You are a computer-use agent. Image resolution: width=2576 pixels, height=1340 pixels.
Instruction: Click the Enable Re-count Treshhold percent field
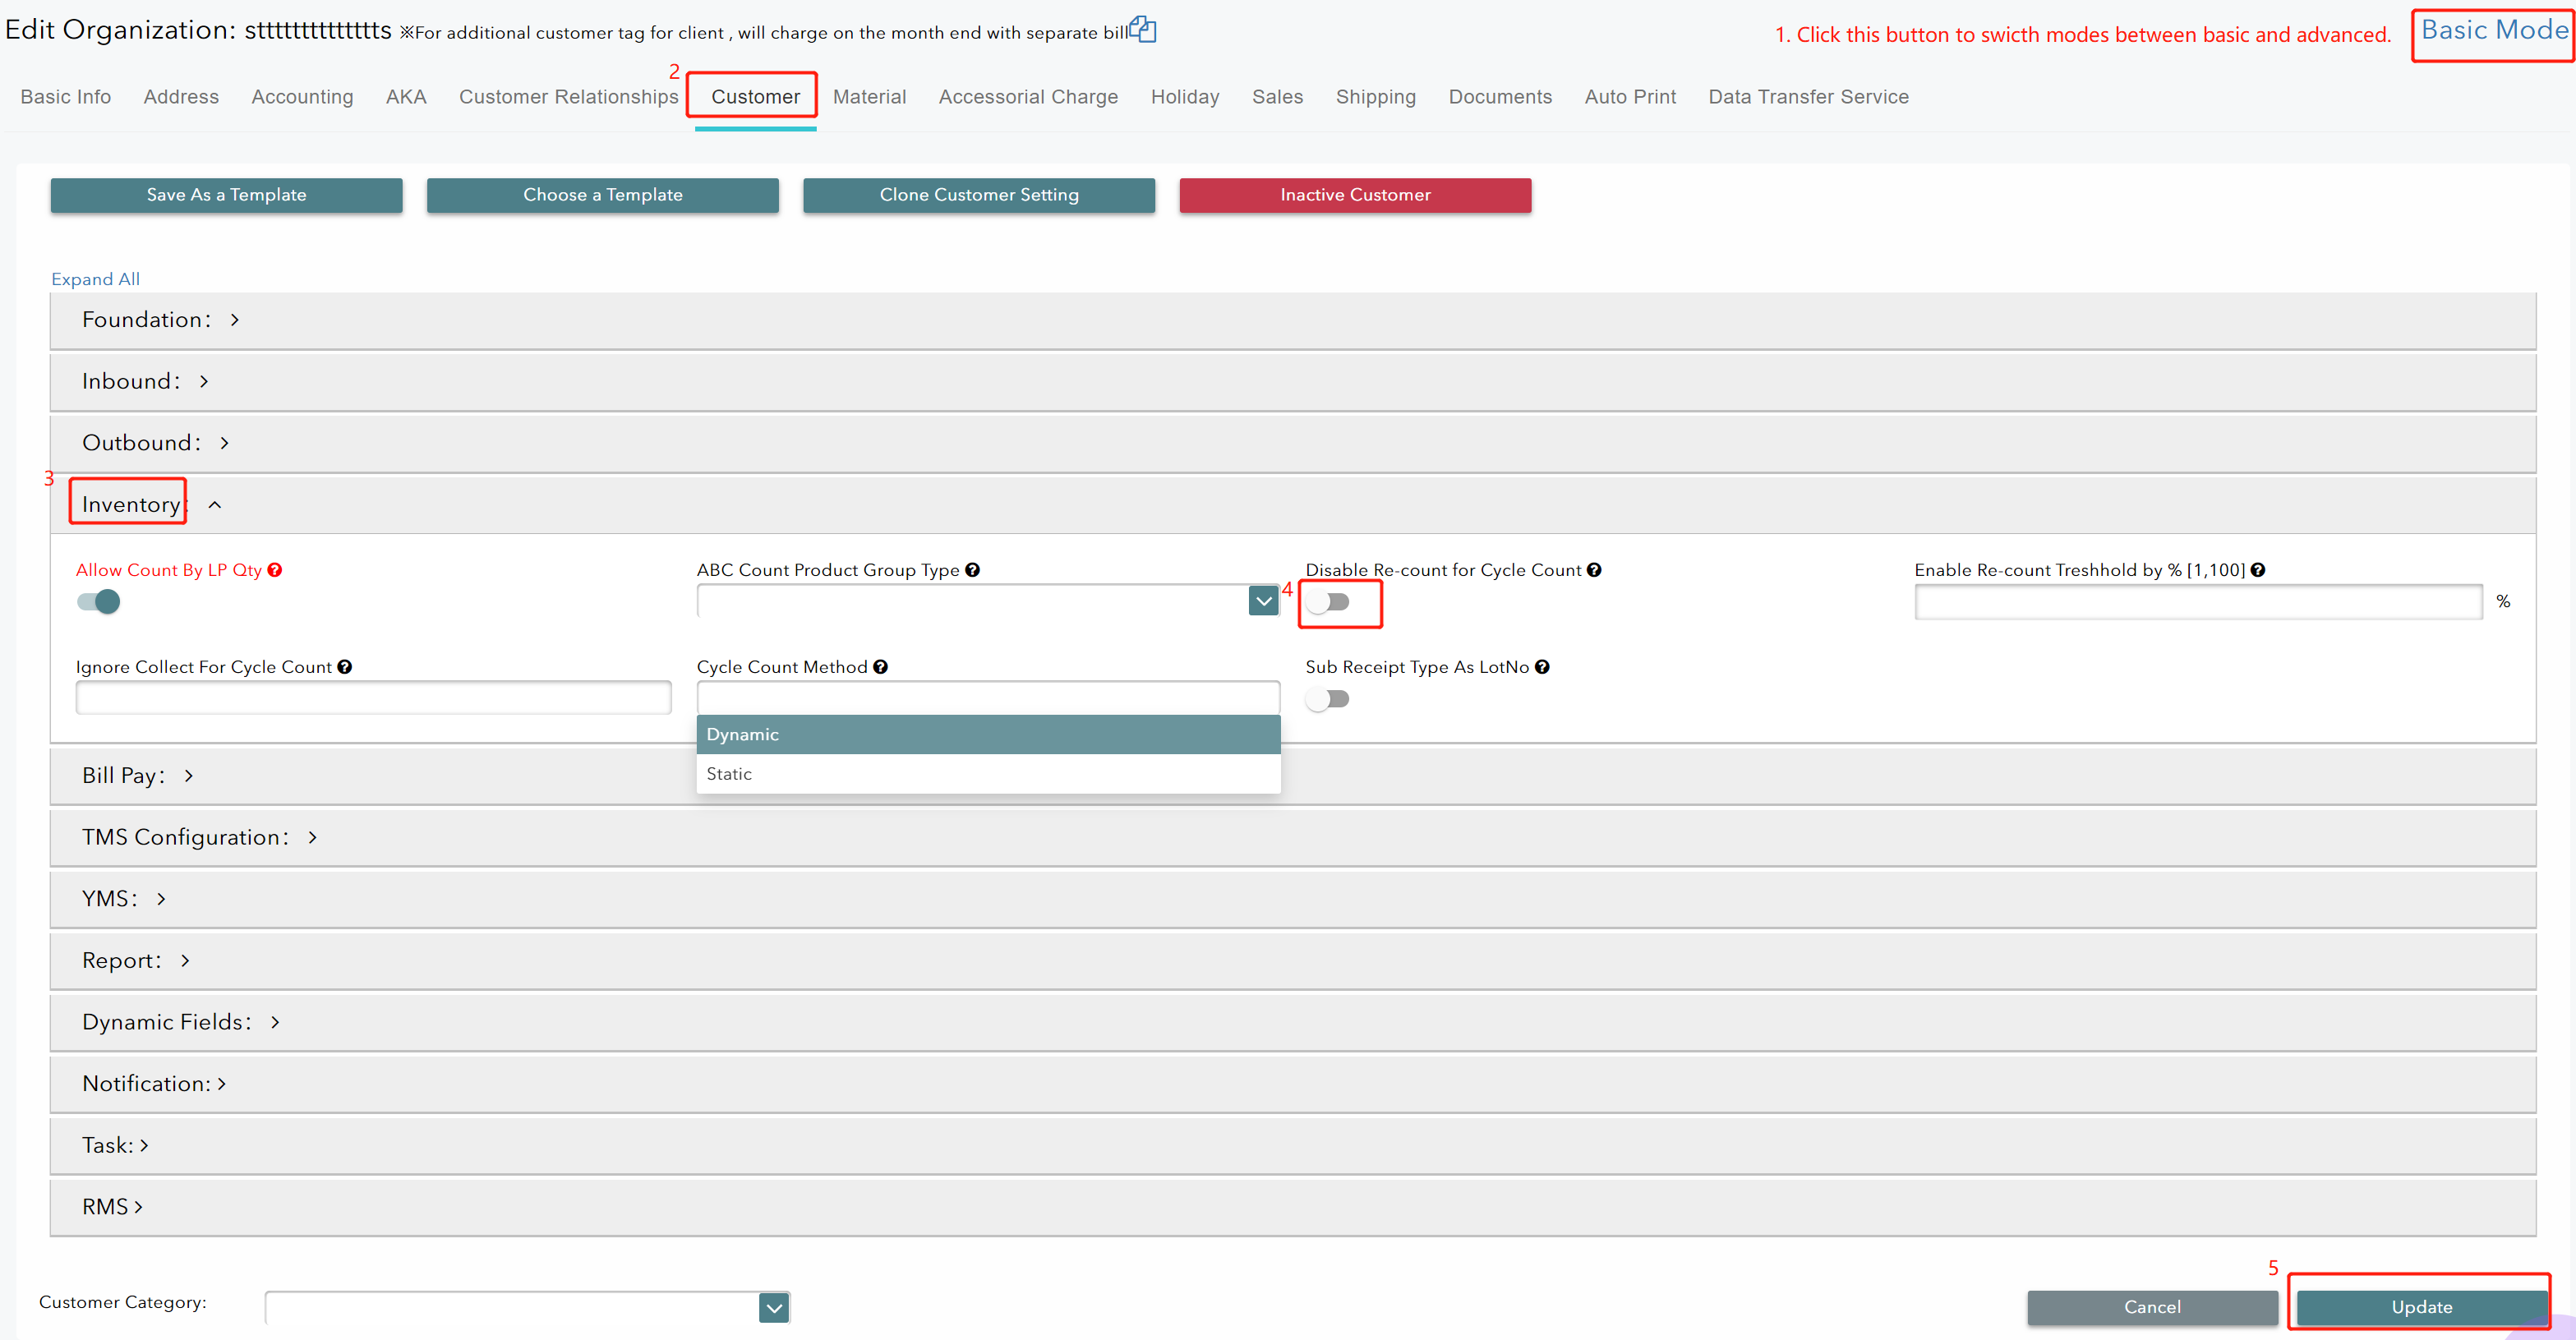(x=2198, y=601)
